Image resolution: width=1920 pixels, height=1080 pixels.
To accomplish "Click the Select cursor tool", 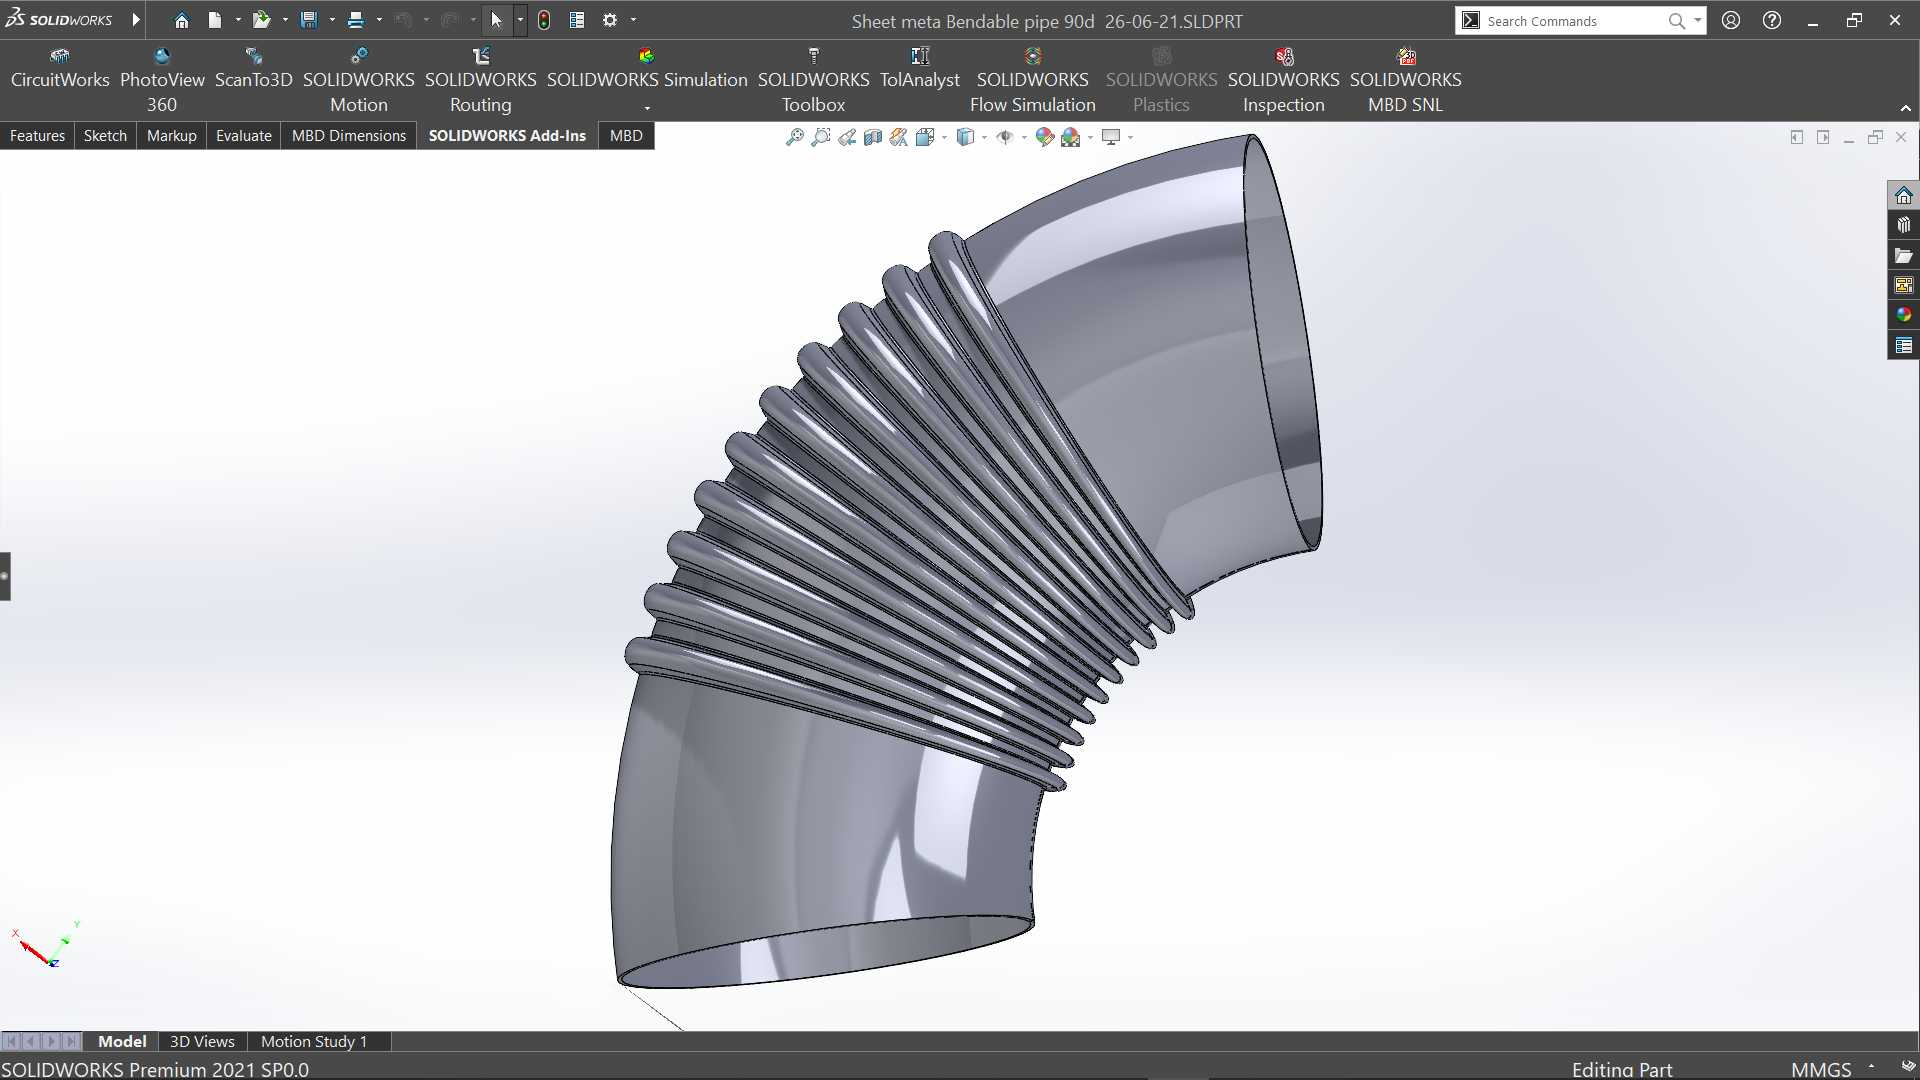I will pyautogui.click(x=496, y=20).
